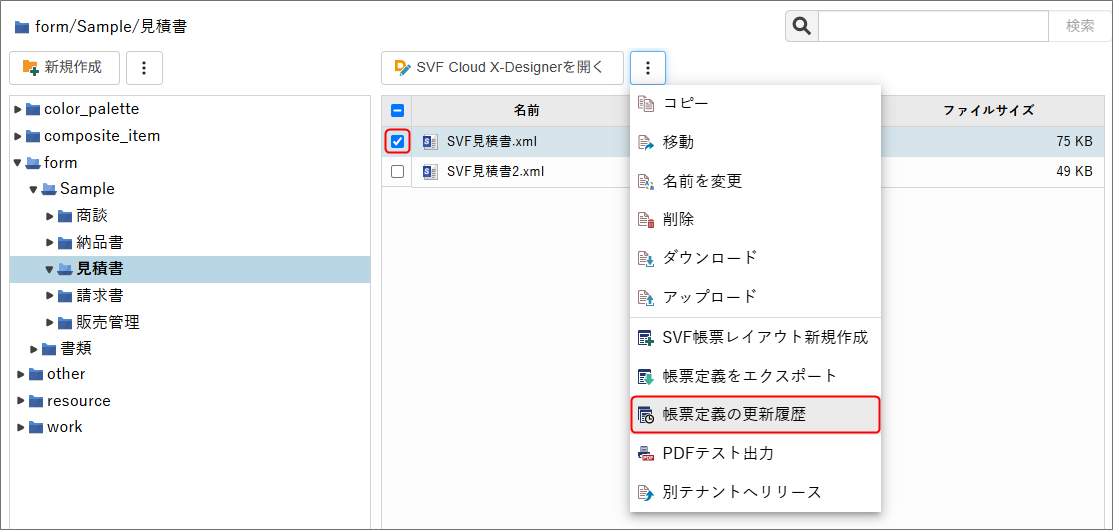
Task: Select the composite_item folder label in tree
Action: (102, 136)
